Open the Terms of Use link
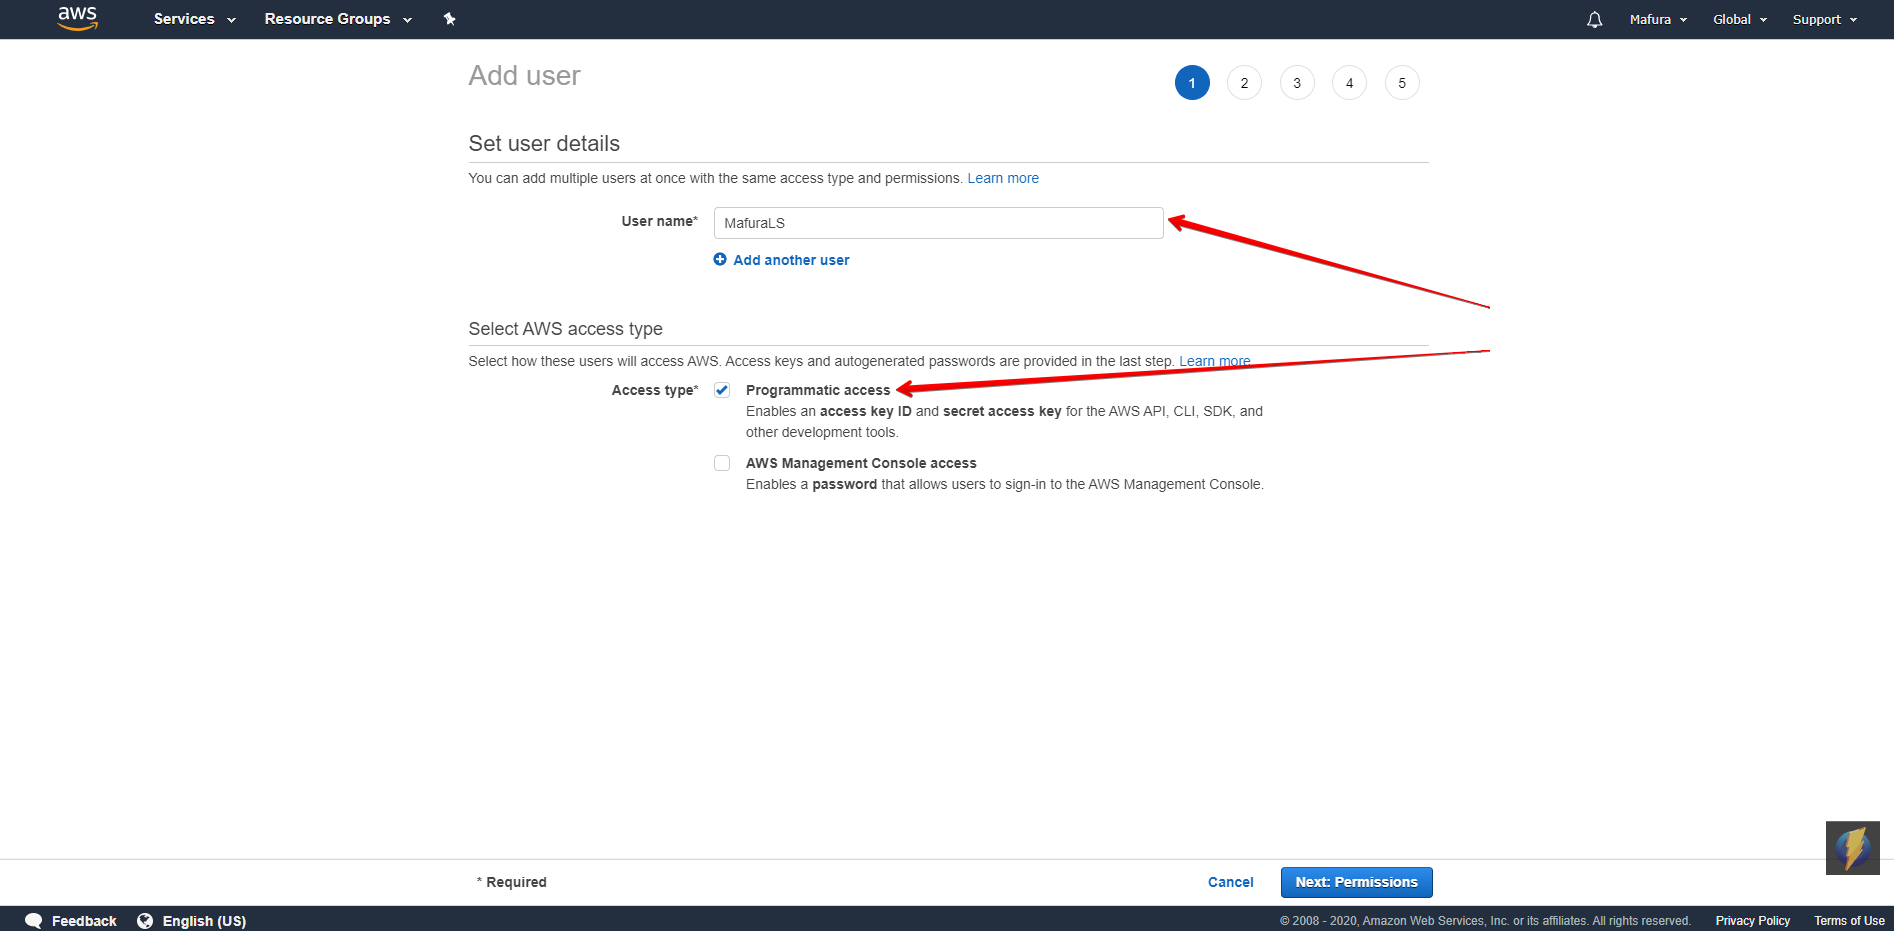This screenshot has width=1894, height=931. (x=1849, y=921)
